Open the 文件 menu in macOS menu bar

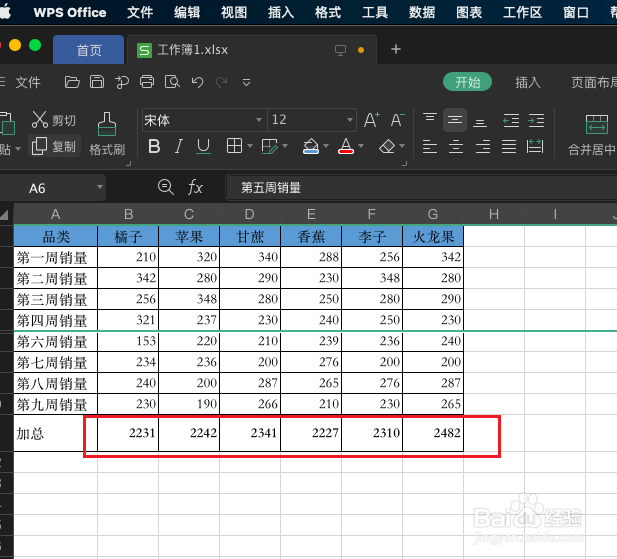coord(140,13)
